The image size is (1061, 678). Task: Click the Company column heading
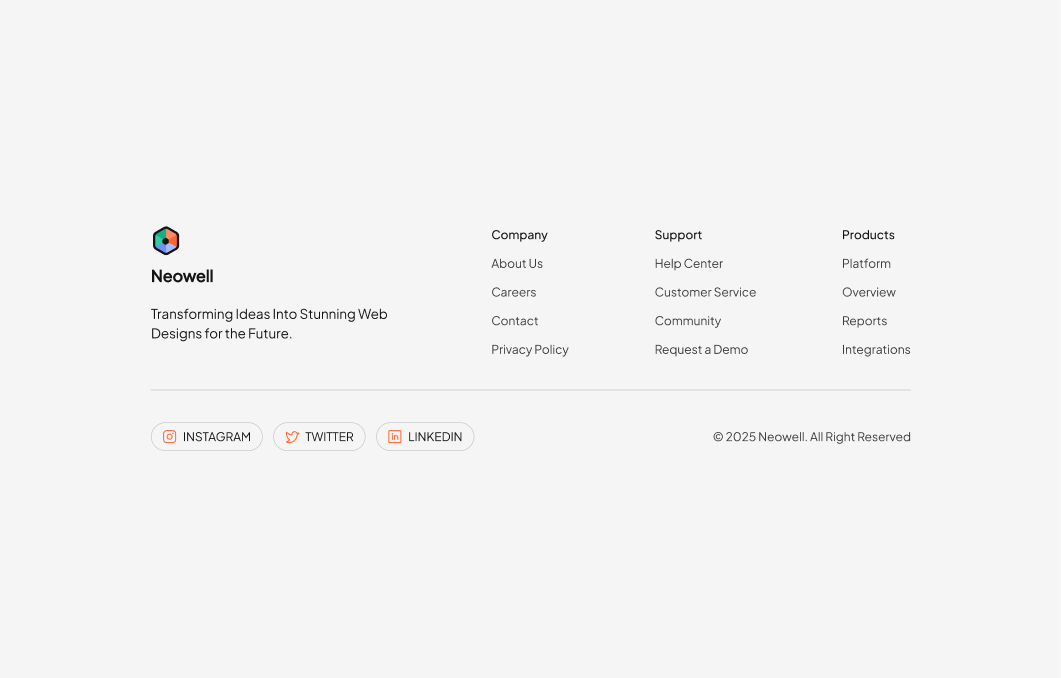pos(519,235)
